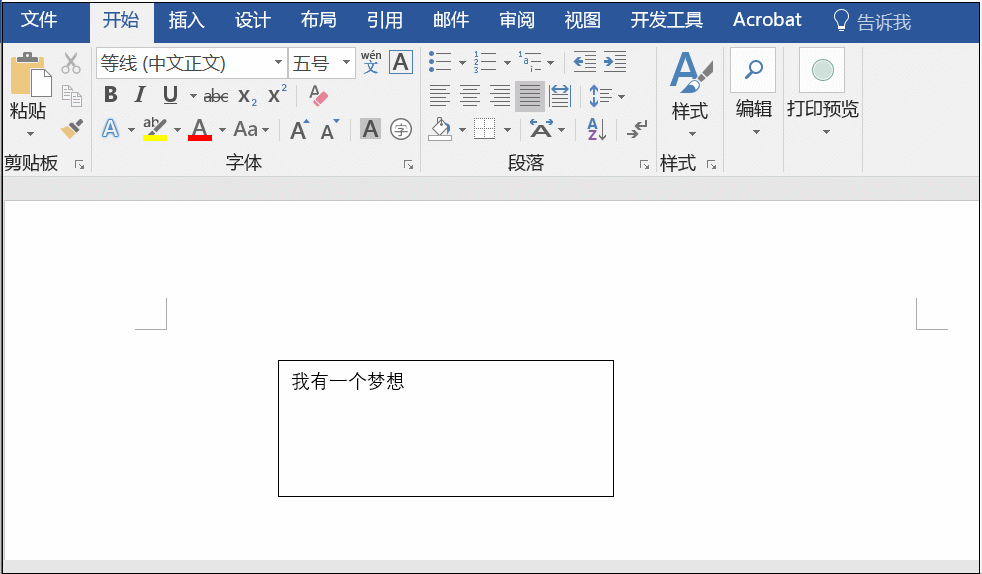This screenshot has width=982, height=574.
Task: Toggle superscript formatting
Action: (277, 95)
